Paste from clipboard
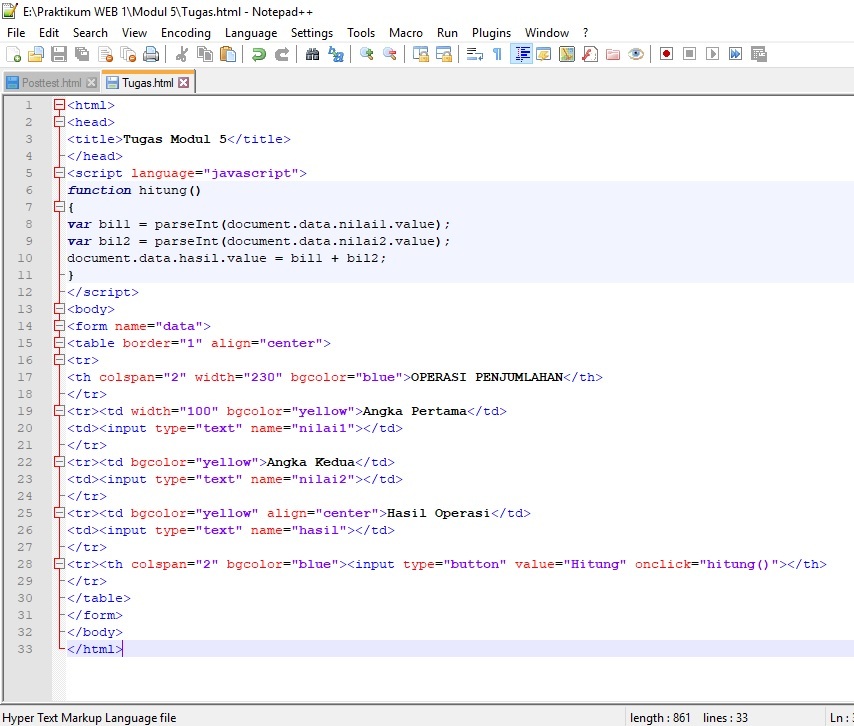 coord(226,54)
